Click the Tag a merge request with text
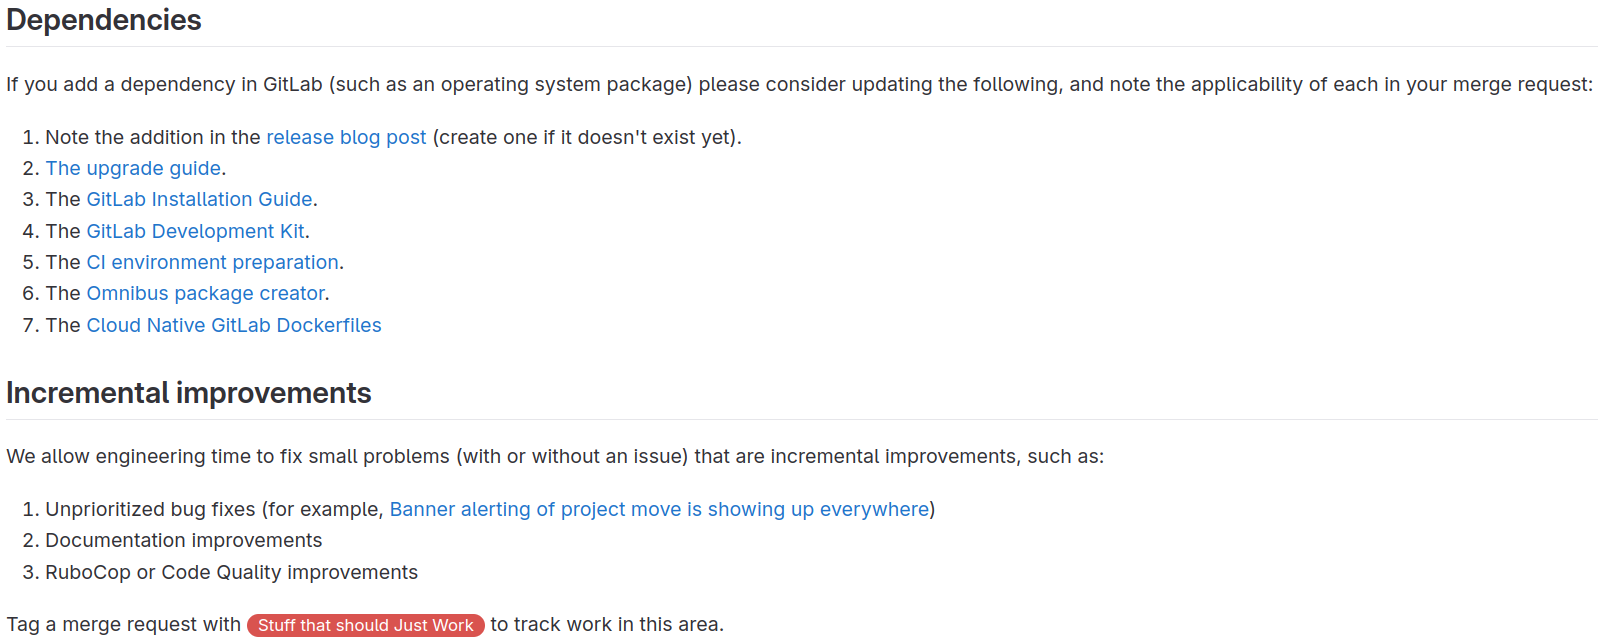 (124, 624)
